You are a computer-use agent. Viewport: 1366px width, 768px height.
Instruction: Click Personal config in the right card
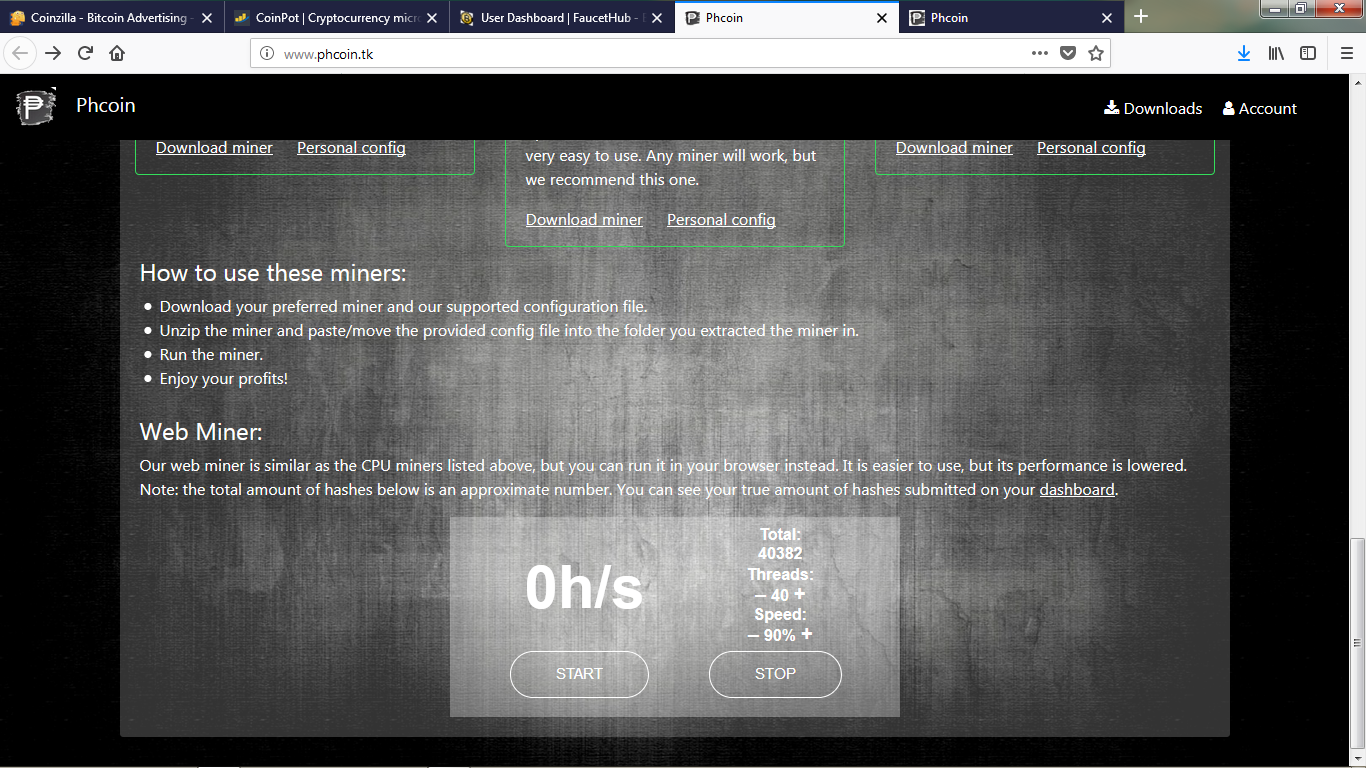tap(1091, 148)
